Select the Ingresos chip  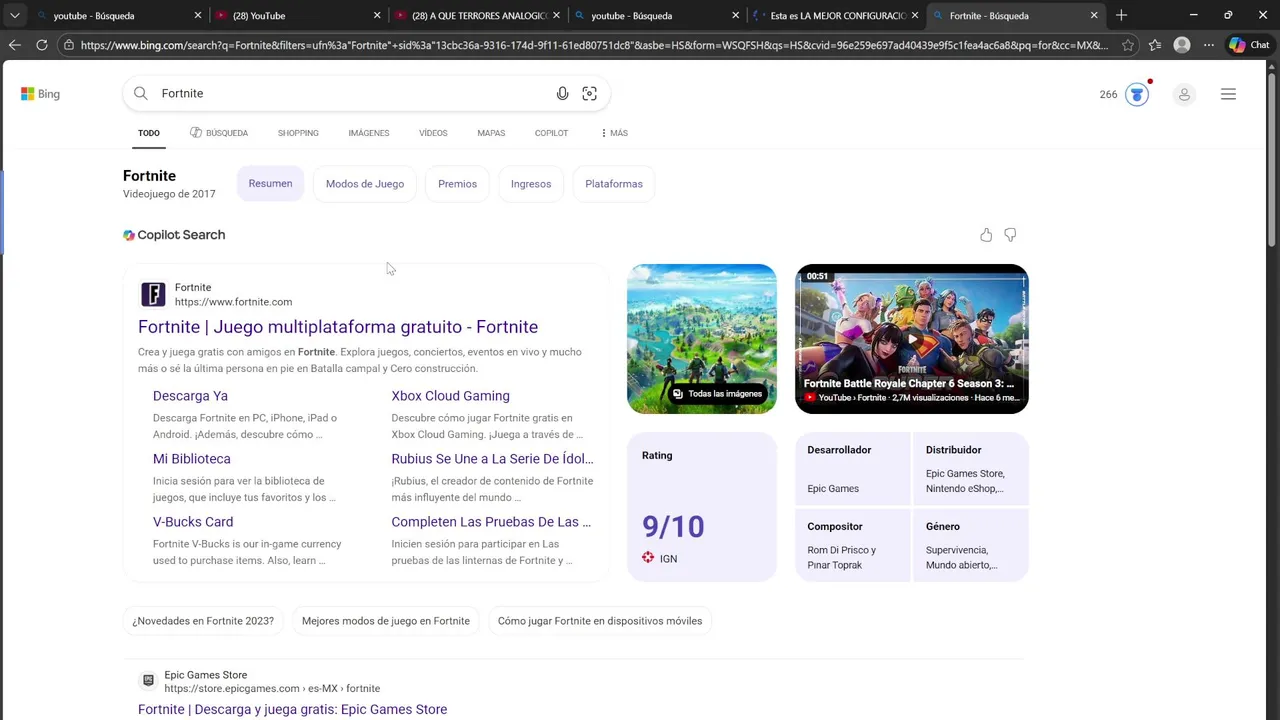tap(531, 184)
